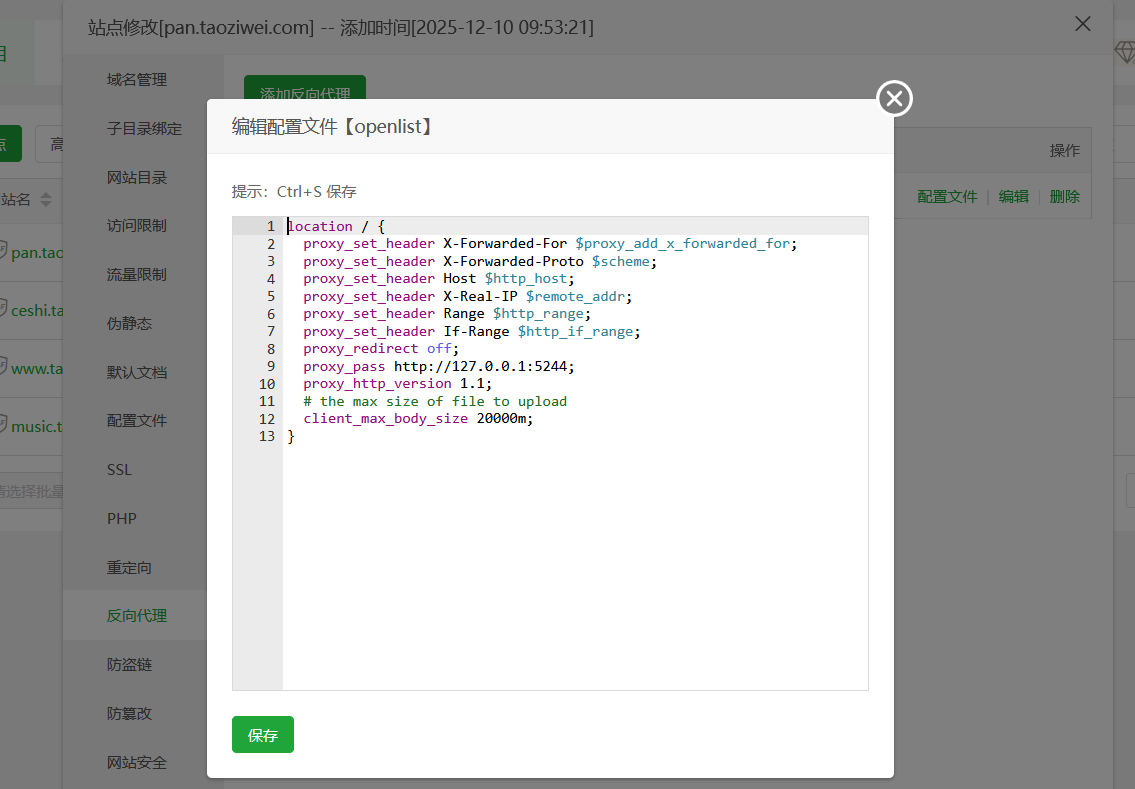Open the 子目录绑定 tab
1135x789 pixels.
coord(144,129)
